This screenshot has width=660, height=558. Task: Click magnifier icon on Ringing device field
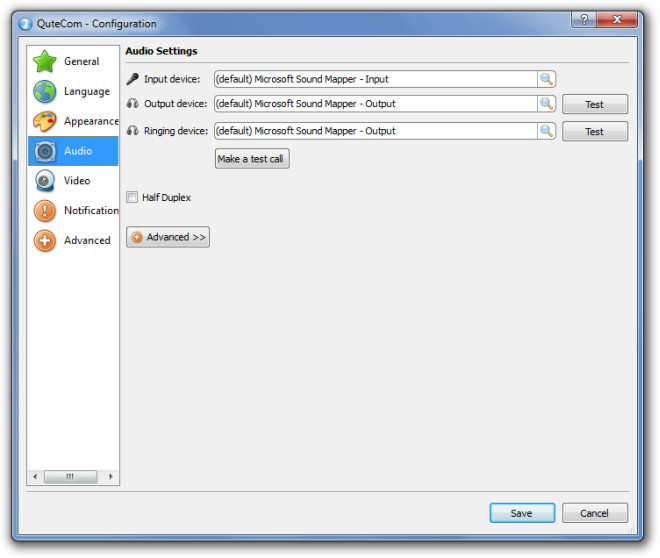pyautogui.click(x=546, y=131)
